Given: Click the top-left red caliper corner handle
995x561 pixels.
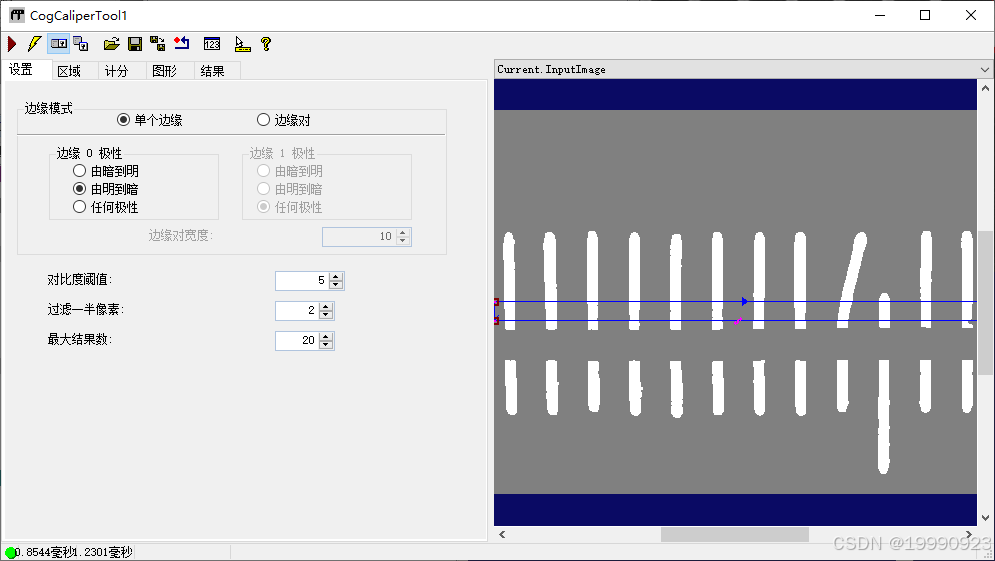Looking at the screenshot, I should click(x=496, y=302).
